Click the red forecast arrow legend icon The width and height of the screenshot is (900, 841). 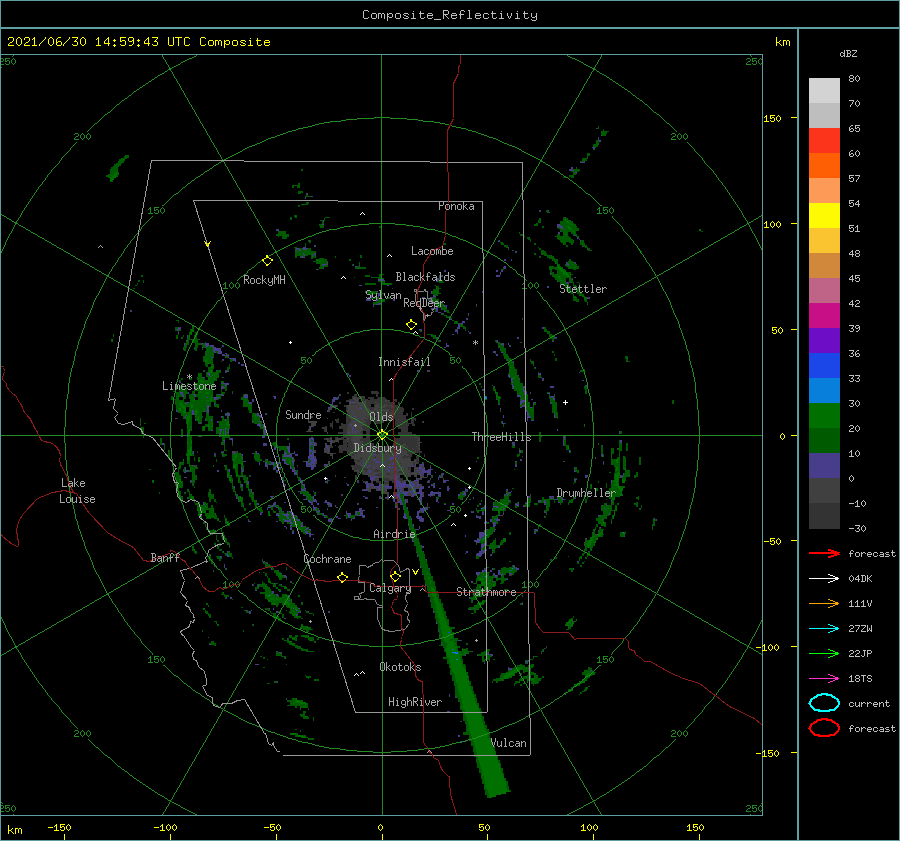(824, 553)
